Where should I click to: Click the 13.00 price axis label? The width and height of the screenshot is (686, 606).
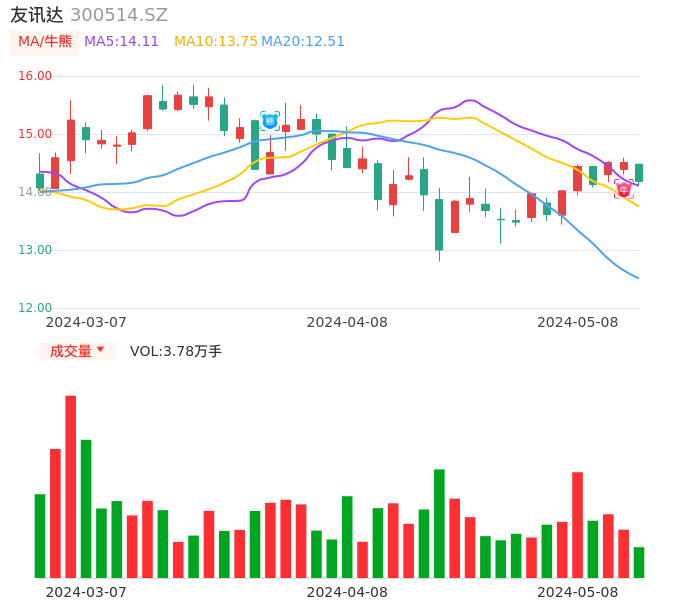tap(35, 250)
